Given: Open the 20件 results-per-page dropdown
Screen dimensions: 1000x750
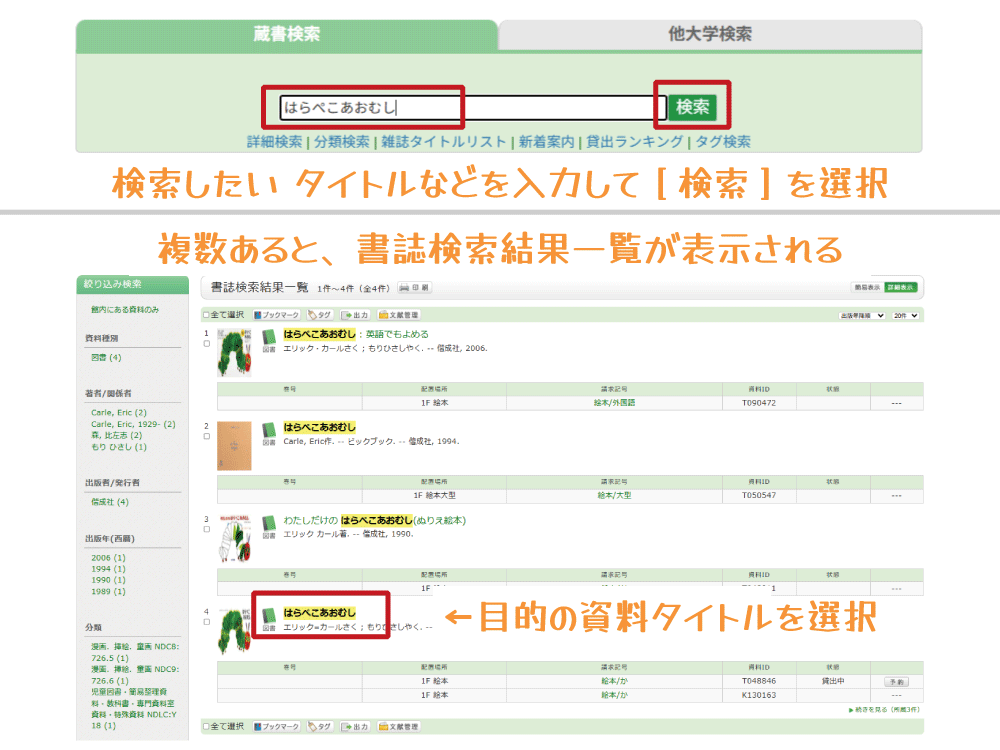Looking at the screenshot, I should (906, 315).
